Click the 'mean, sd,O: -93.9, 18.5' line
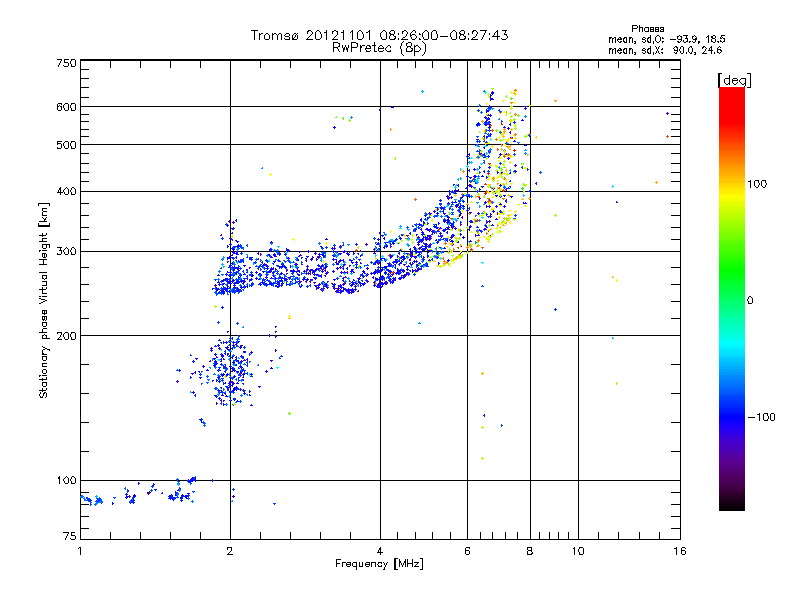 point(666,39)
